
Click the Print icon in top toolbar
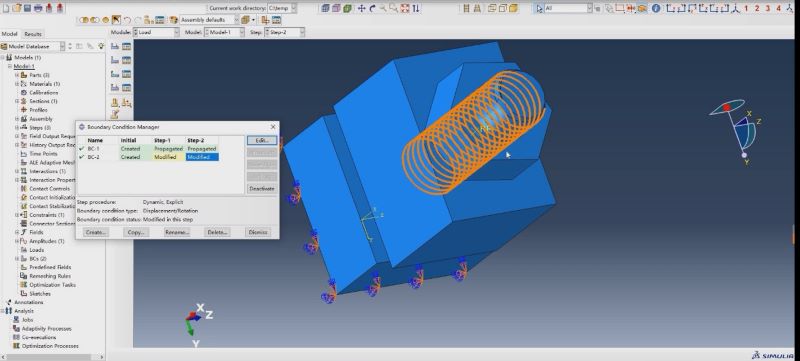(38, 8)
